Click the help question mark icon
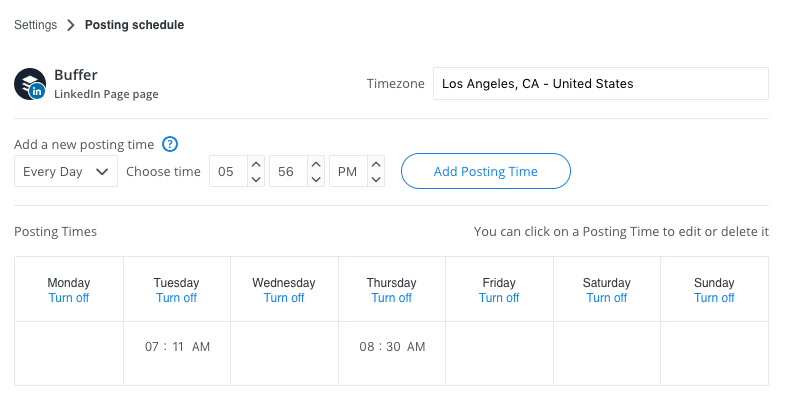Viewport: 785px width, 401px height. [x=170, y=145]
